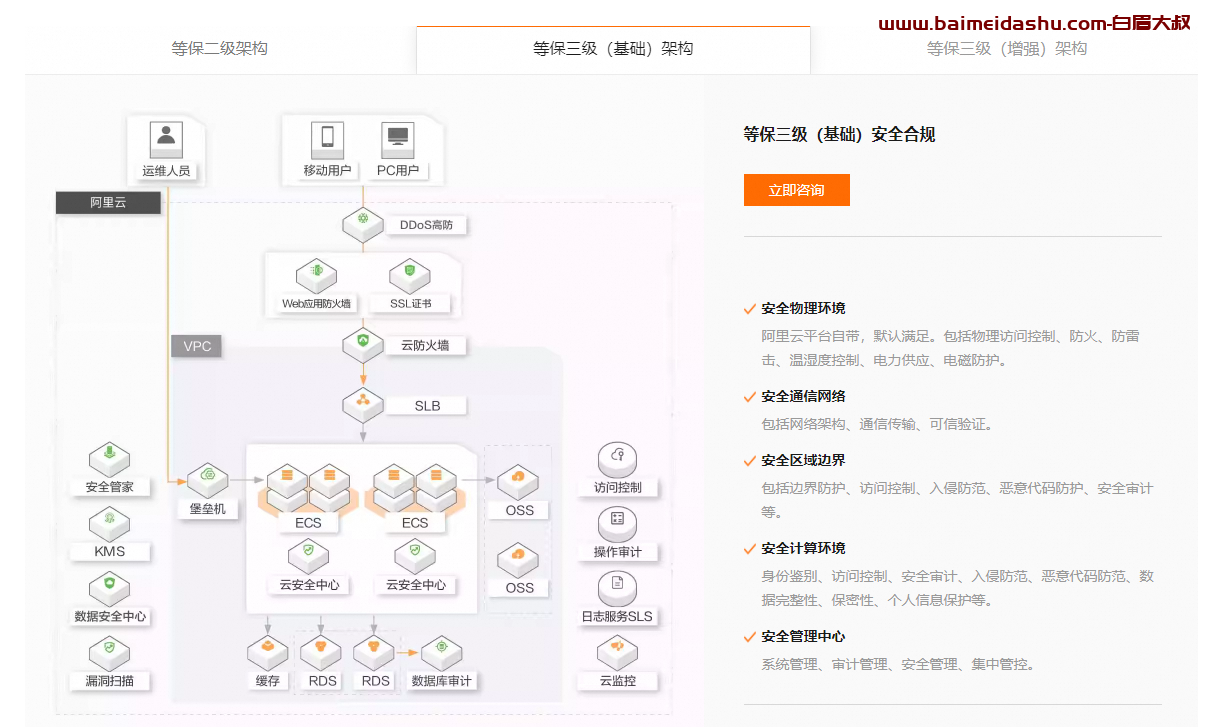Screen dimensions: 1220x727
Task: Click the checkmark beside 安全物理环境
Action: (750, 309)
